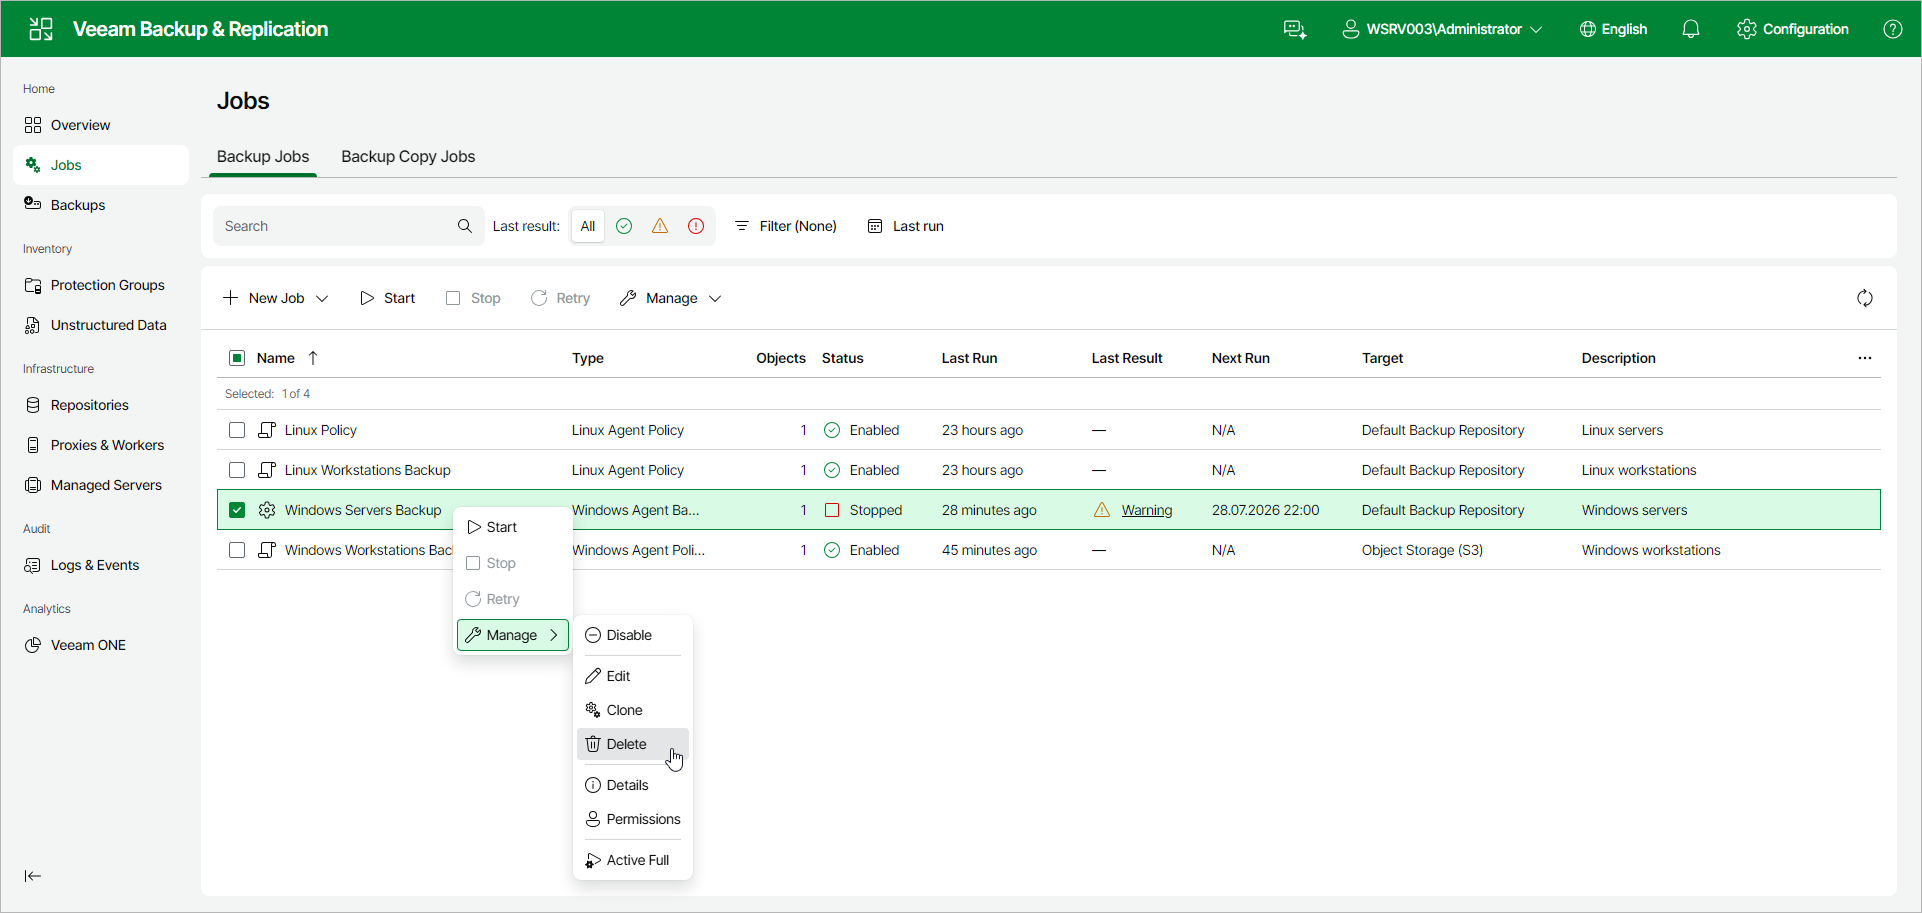
Task: Check Windows Workstations Backup row checkbox
Action: 237,550
